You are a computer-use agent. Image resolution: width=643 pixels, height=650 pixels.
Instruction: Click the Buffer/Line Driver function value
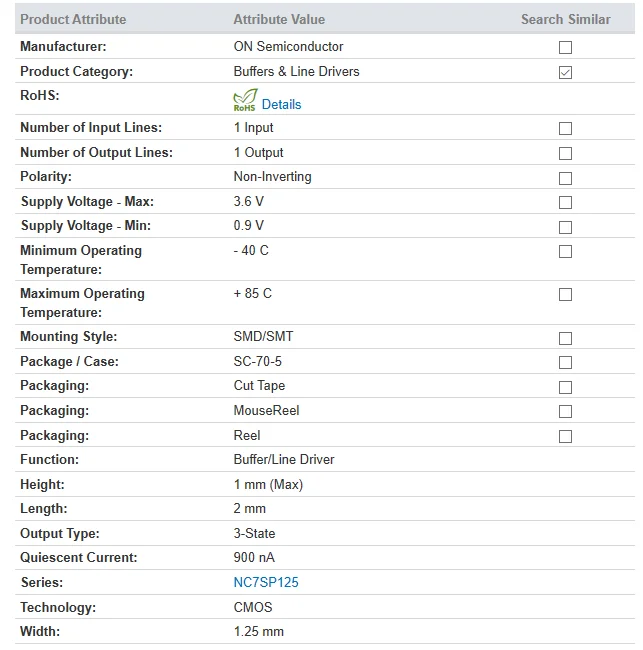pos(284,459)
